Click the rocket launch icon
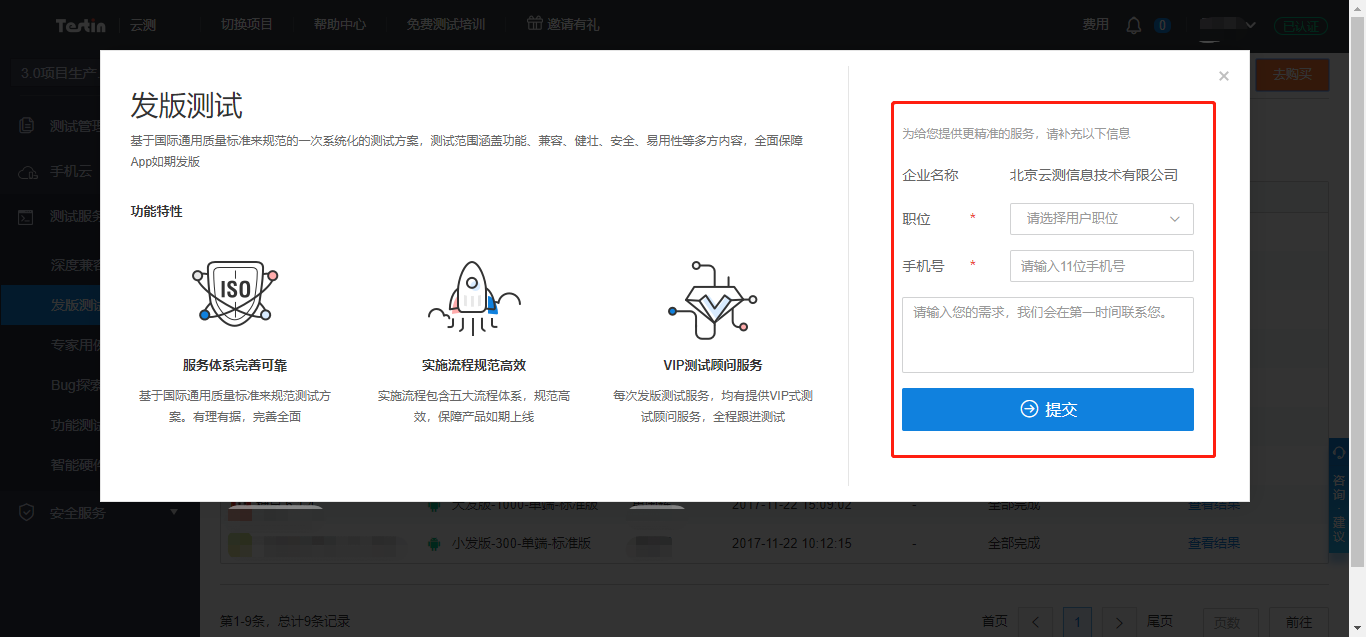This screenshot has height=637, width=1366. pyautogui.click(x=473, y=297)
